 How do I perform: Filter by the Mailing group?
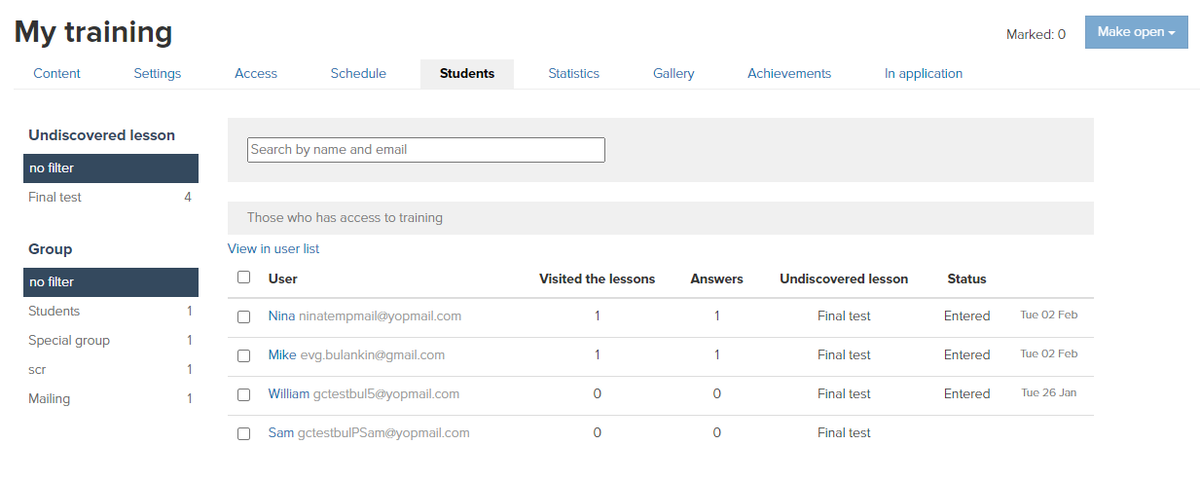click(x=49, y=399)
